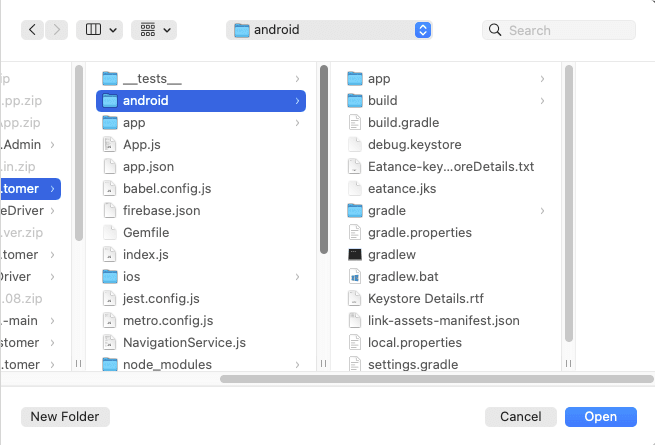The height and width of the screenshot is (445, 655).
Task: Click the Open button
Action: 600,416
